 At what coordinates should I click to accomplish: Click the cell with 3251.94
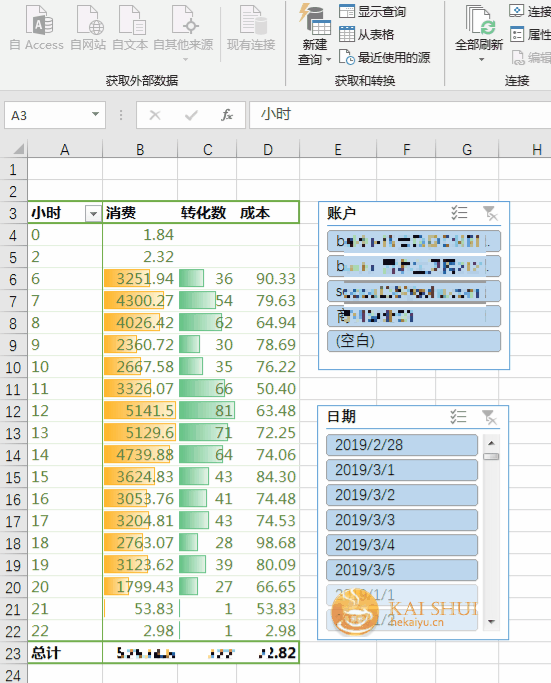pos(140,278)
